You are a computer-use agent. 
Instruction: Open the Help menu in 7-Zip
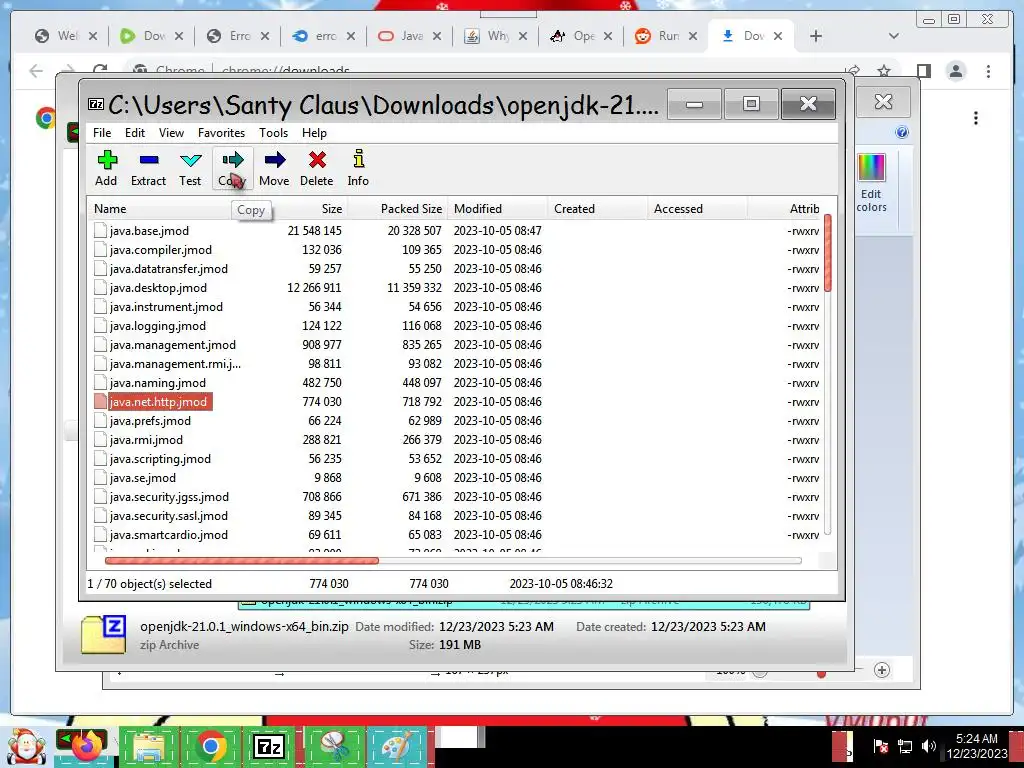click(314, 133)
